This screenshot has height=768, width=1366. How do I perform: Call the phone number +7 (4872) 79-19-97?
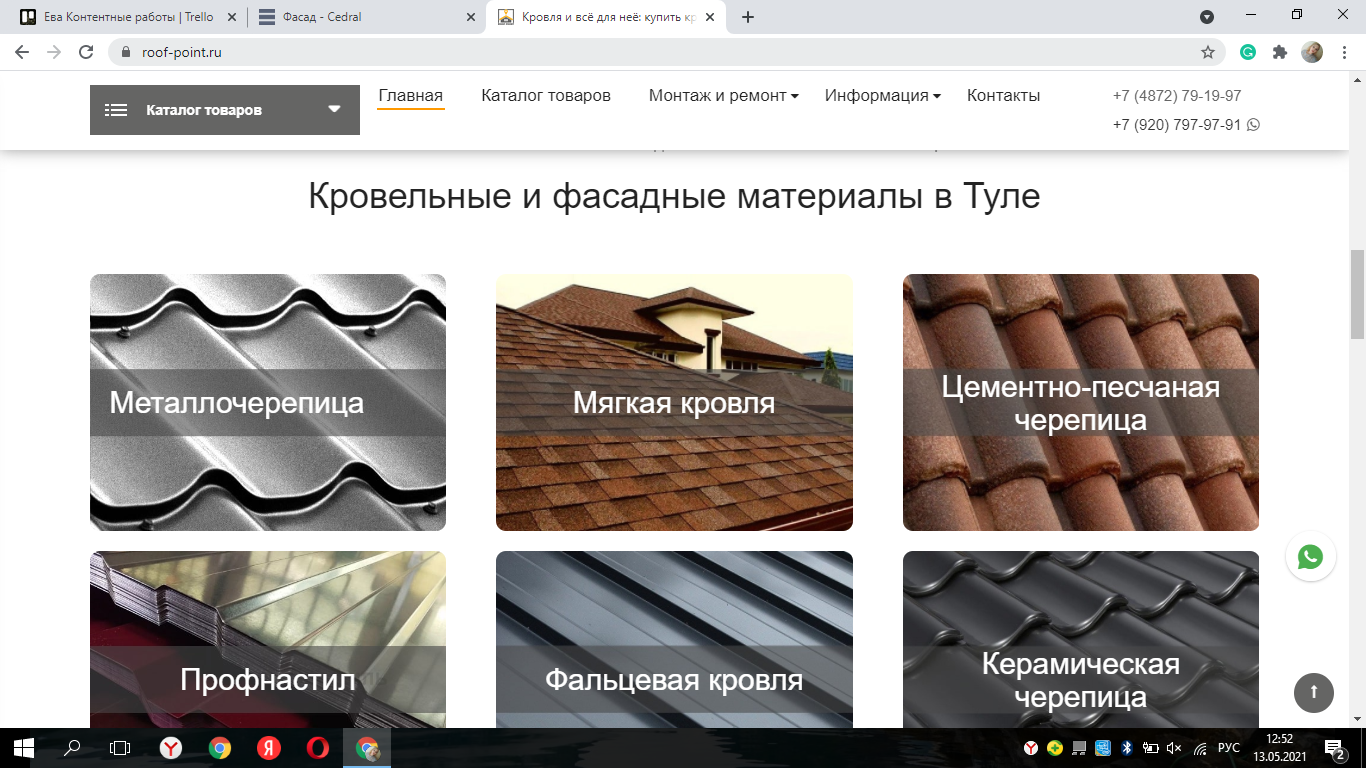pos(1176,96)
